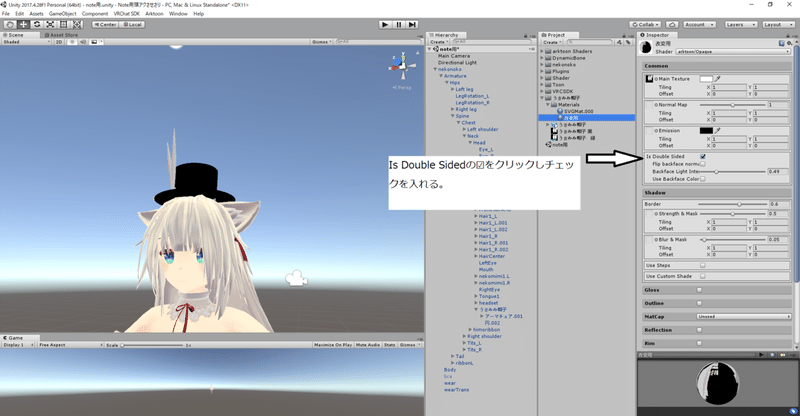Collapse Materials folder in Project

click(548, 105)
